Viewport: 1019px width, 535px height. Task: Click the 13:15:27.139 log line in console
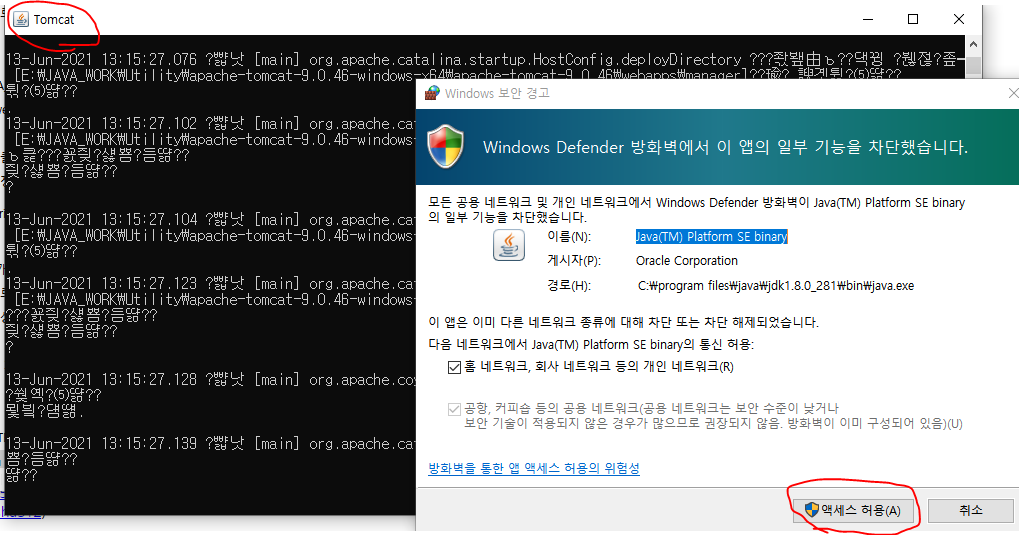[x=210, y=444]
